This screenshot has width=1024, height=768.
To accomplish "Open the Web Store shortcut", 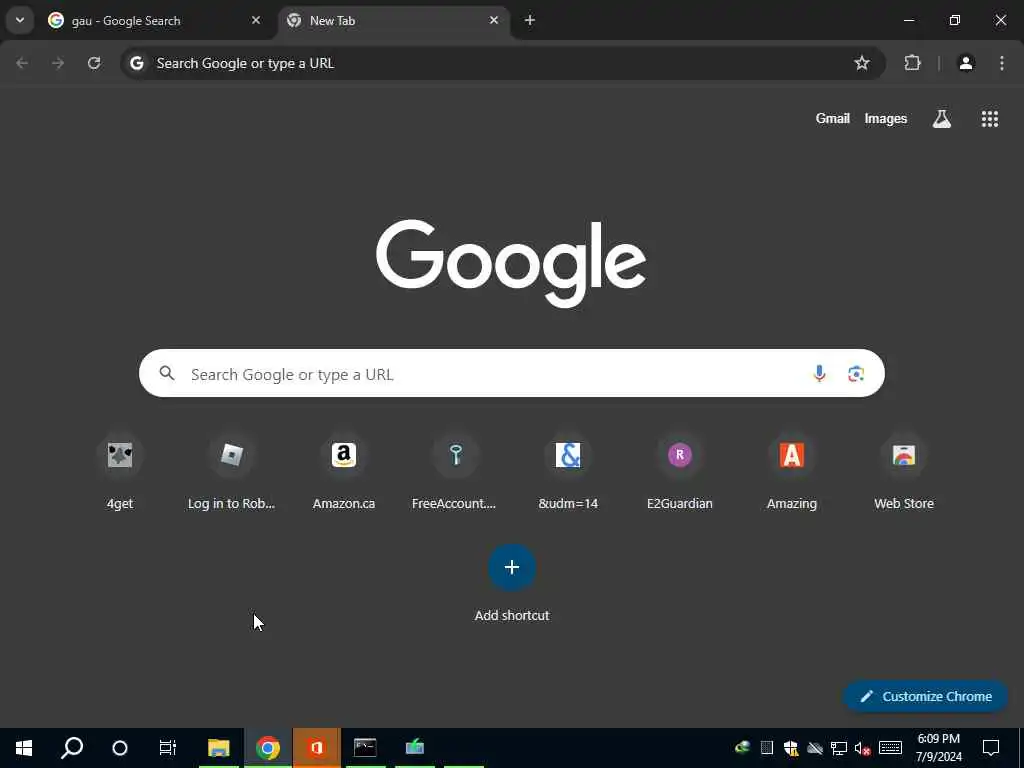I will click(904, 472).
